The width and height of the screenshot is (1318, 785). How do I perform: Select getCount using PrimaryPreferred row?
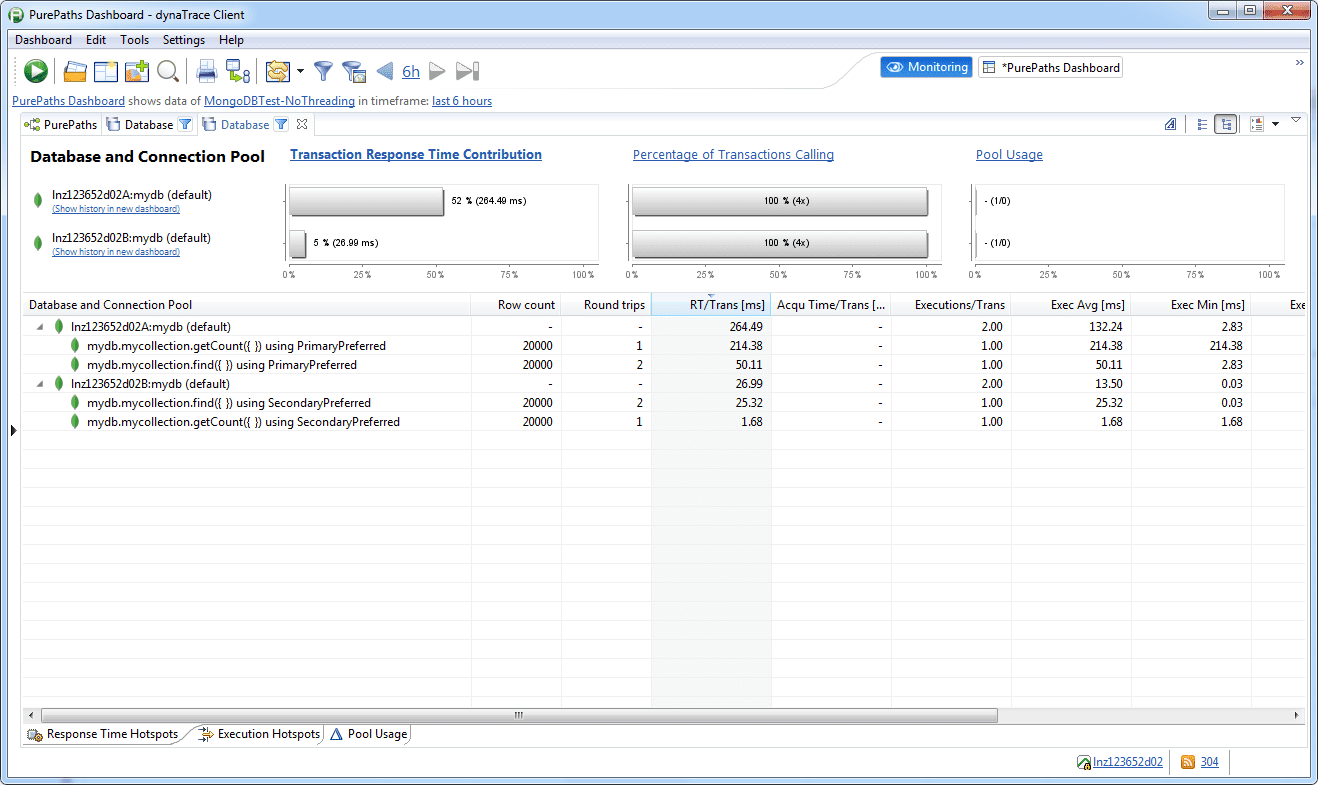point(664,346)
